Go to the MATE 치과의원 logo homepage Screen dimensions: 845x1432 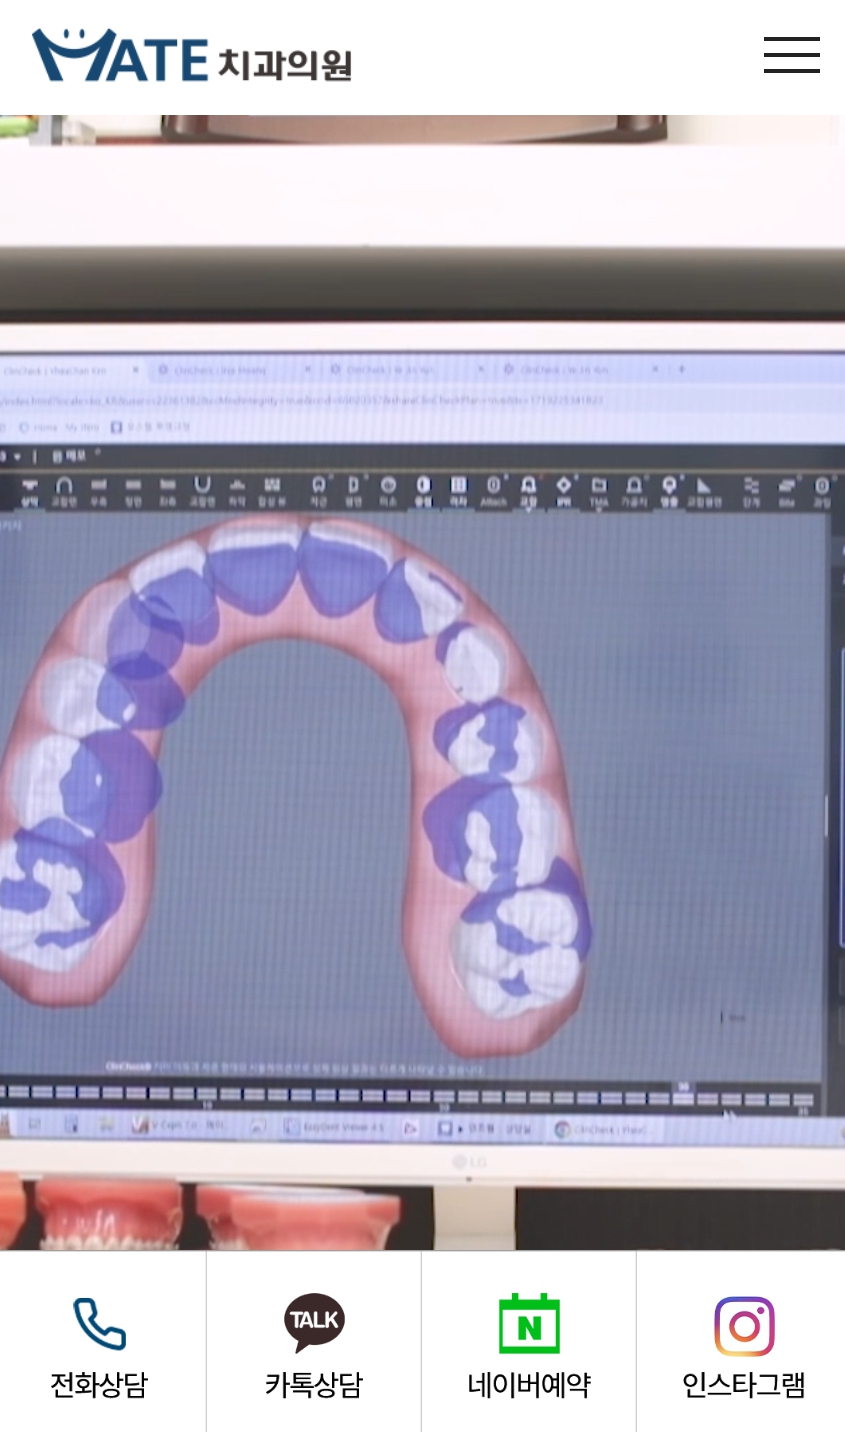[192, 56]
